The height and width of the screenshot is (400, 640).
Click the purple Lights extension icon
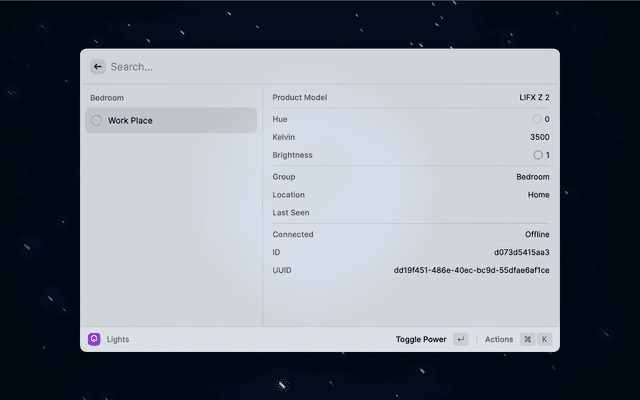point(94,339)
